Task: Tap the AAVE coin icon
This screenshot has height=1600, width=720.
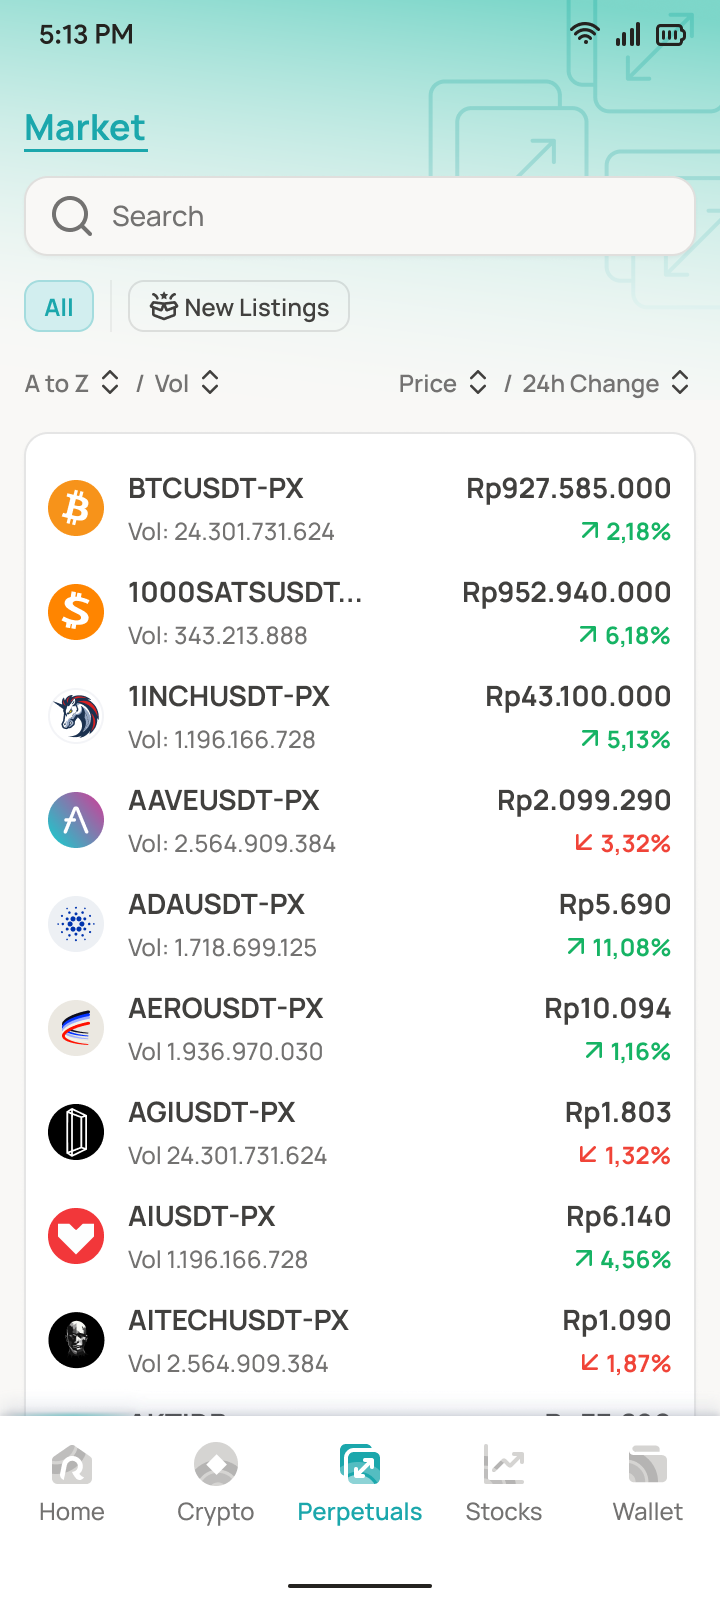Action: pos(76,820)
